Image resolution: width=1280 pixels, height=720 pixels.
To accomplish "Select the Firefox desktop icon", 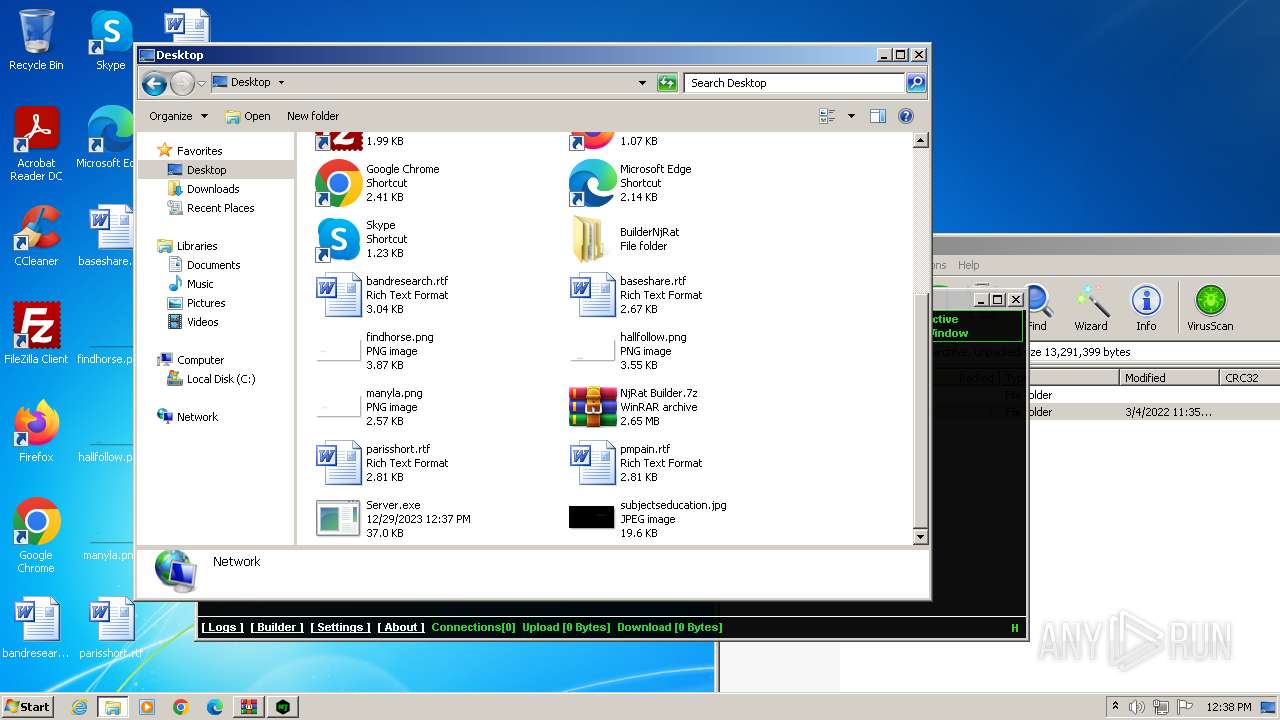I will tap(36, 431).
